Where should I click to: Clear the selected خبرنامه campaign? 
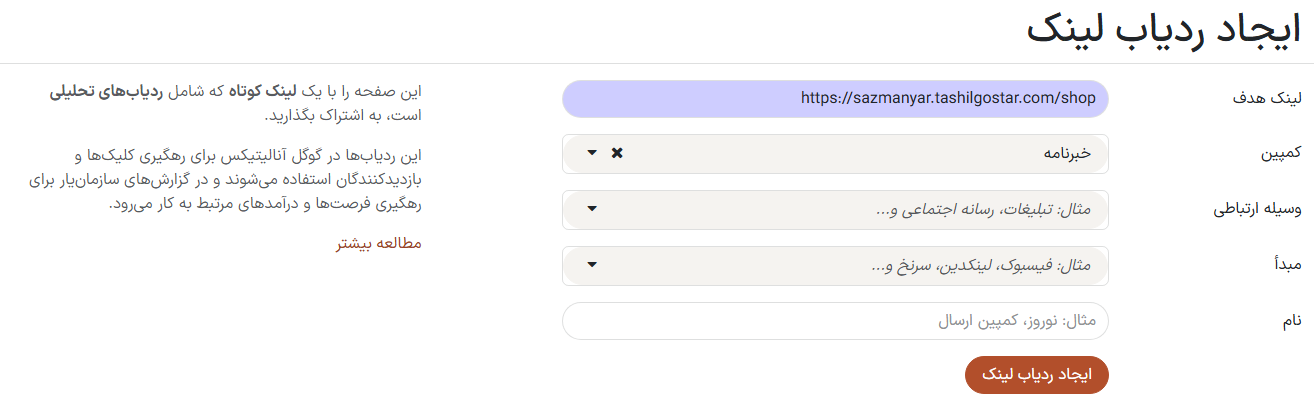pyautogui.click(x=617, y=153)
